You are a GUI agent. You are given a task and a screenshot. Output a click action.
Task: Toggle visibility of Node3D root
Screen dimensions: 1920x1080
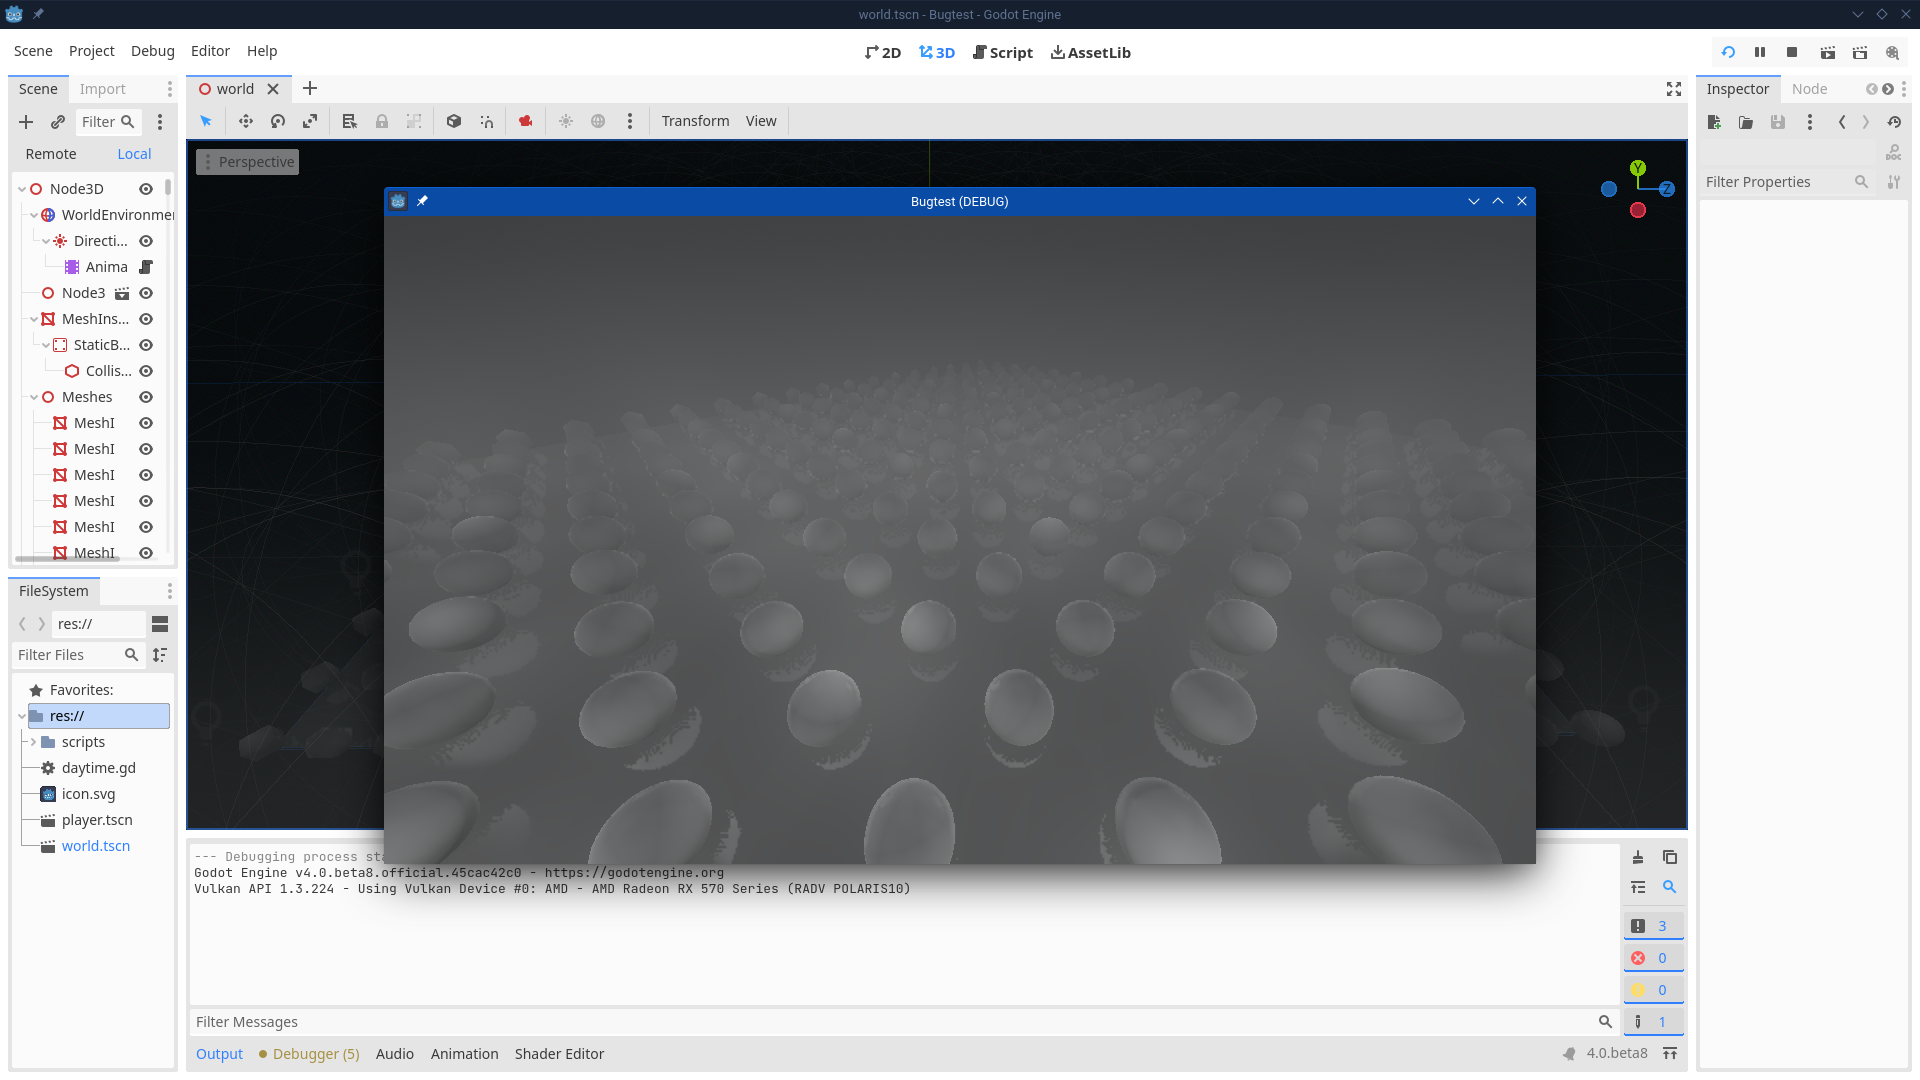[x=146, y=189]
